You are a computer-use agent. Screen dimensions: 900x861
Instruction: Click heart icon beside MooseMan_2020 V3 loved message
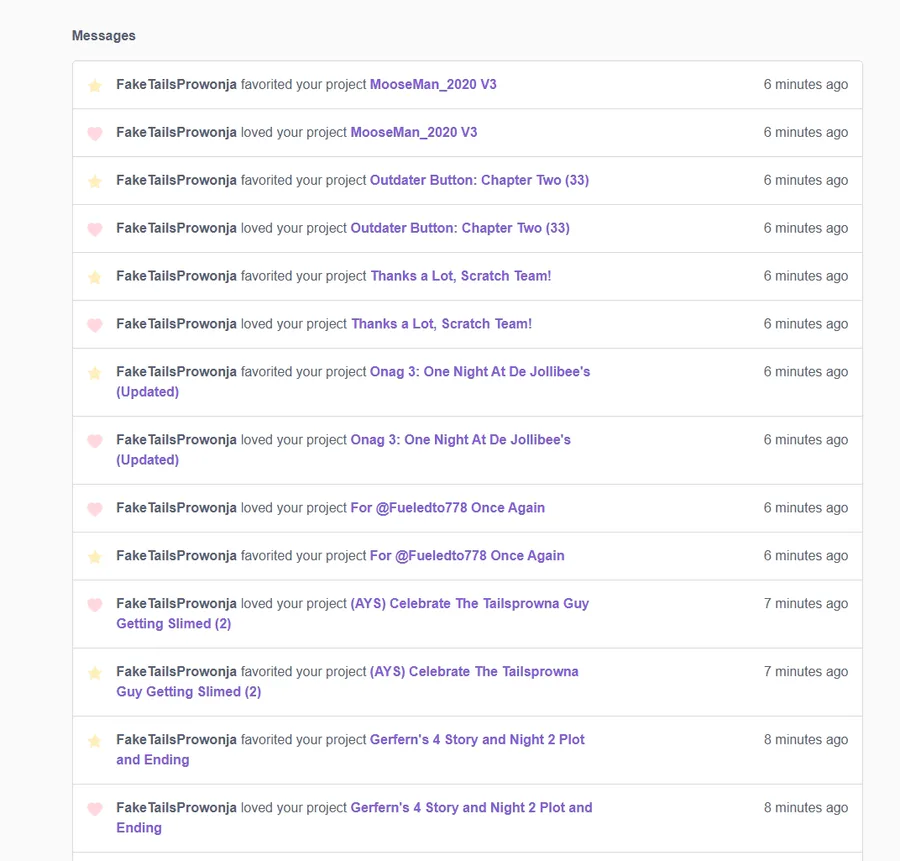[95, 134]
